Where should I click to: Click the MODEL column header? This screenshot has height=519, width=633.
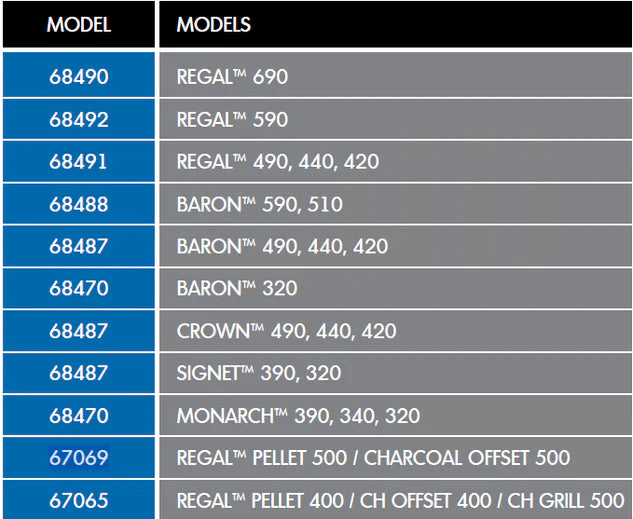[78, 24]
